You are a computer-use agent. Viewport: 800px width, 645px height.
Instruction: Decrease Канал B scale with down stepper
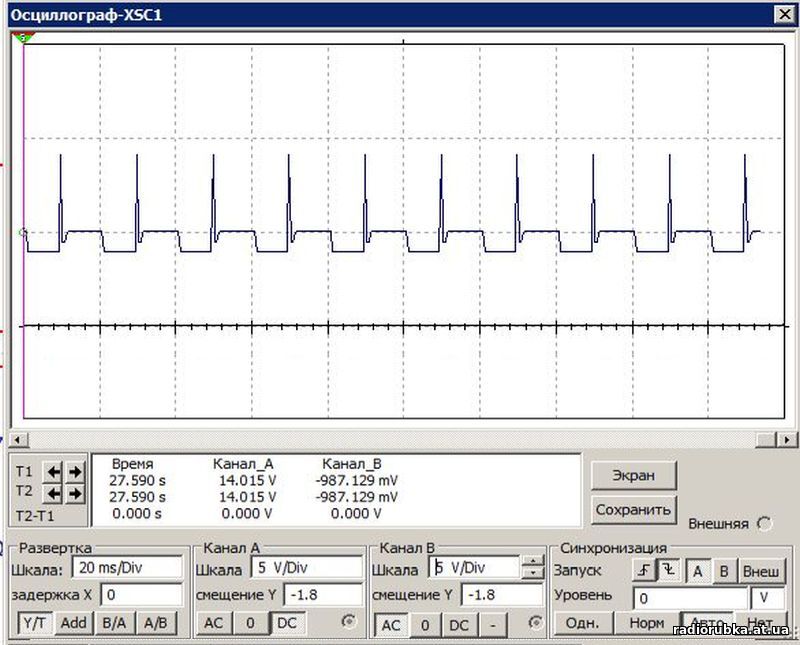(x=533, y=573)
